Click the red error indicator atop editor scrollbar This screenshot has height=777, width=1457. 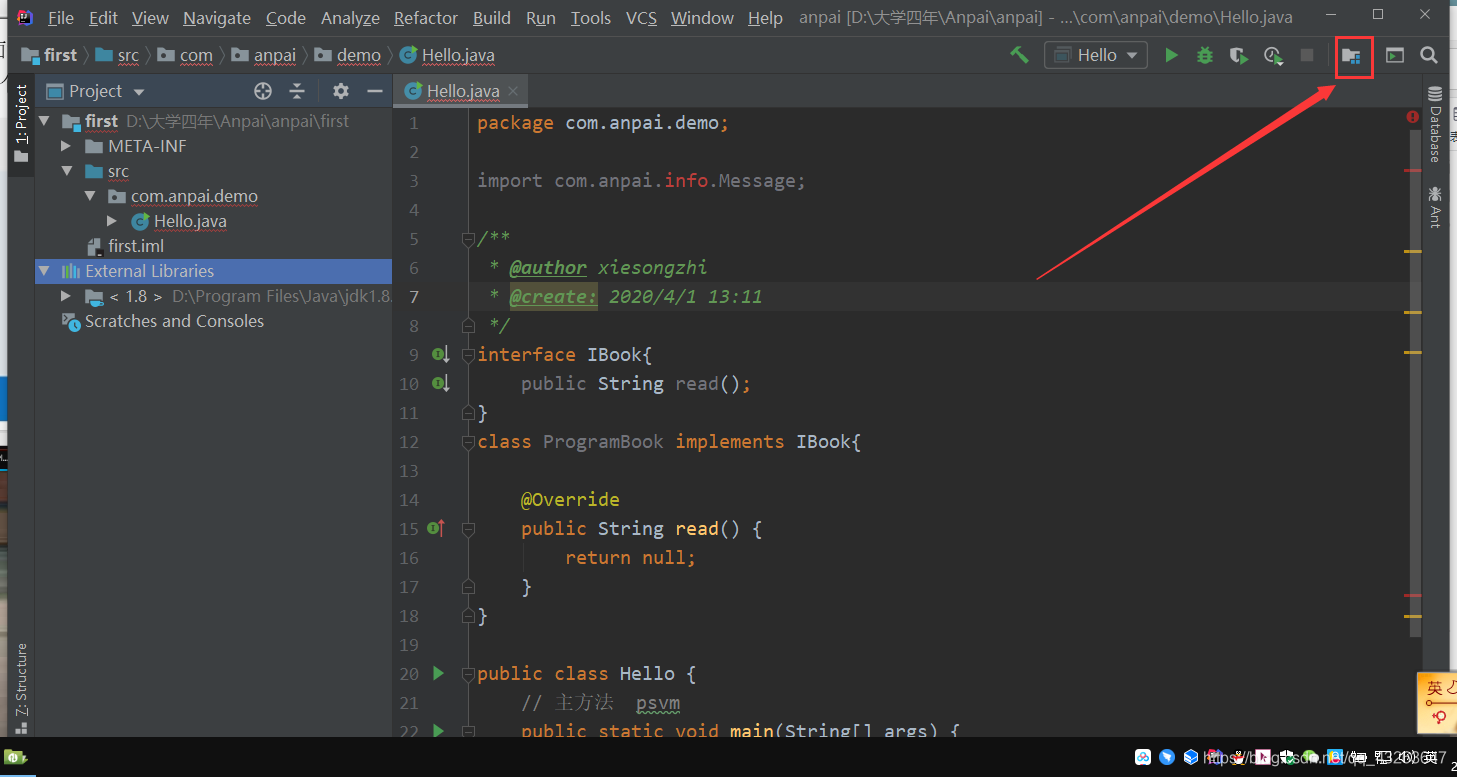pos(1412,118)
